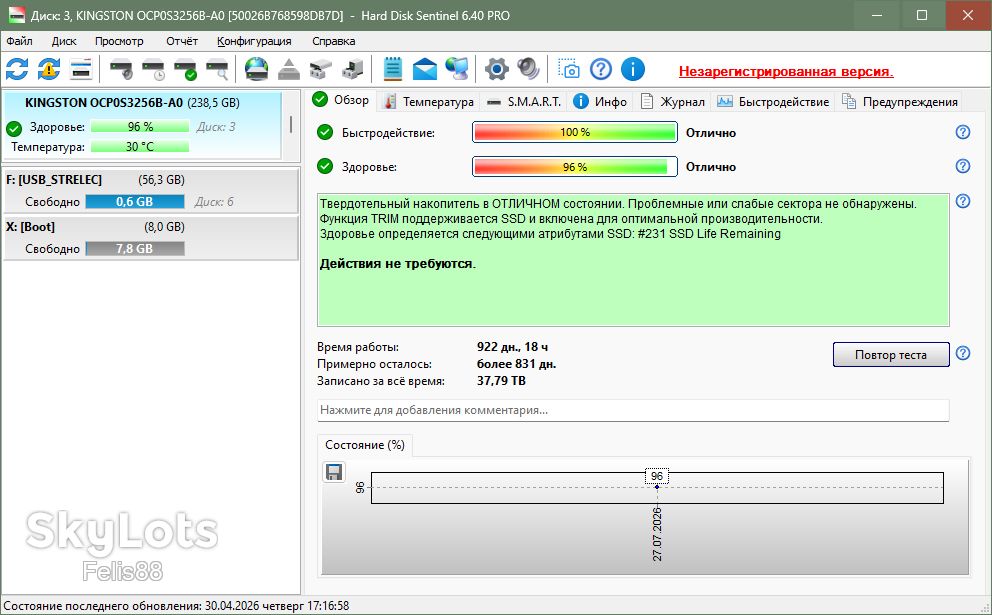Click the 37,79 TB written value
Screen dimensions: 992x615
[501, 381]
